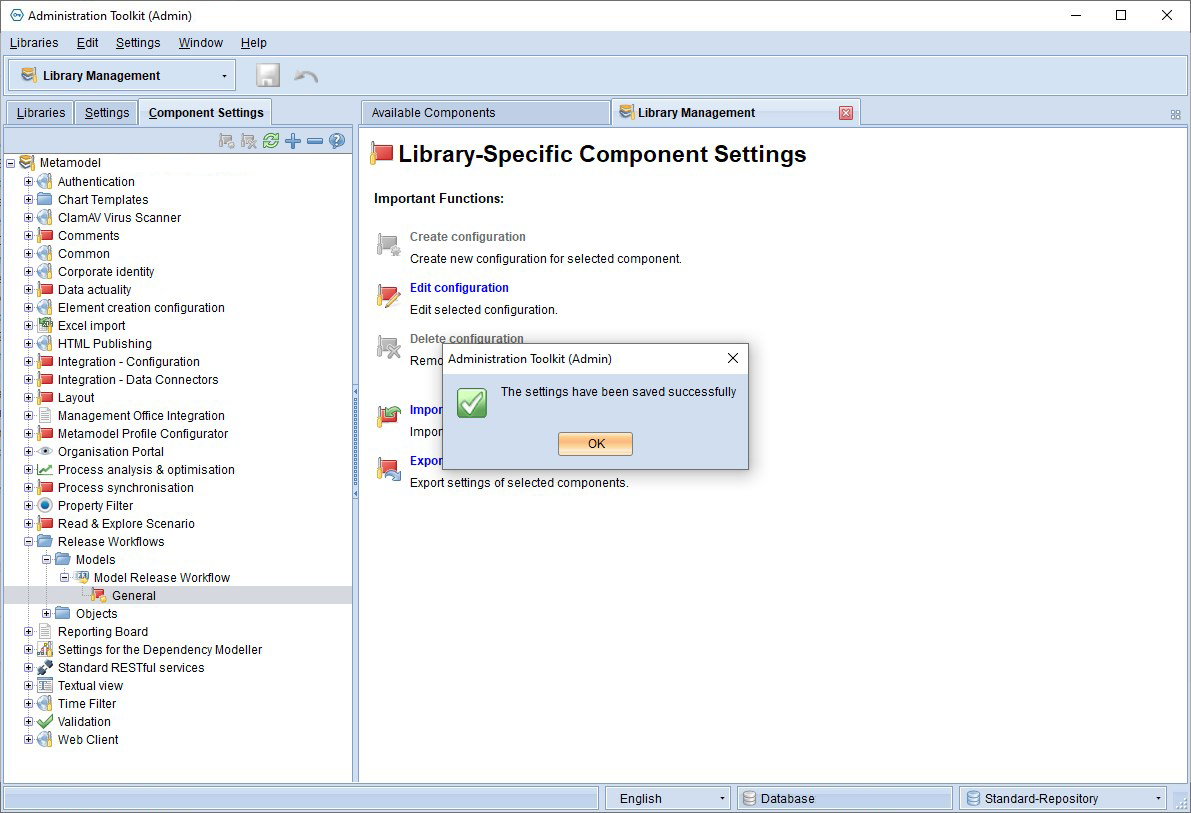Screen dimensions: 1191x813
Task: Click the Edit configuration link
Action: (459, 288)
